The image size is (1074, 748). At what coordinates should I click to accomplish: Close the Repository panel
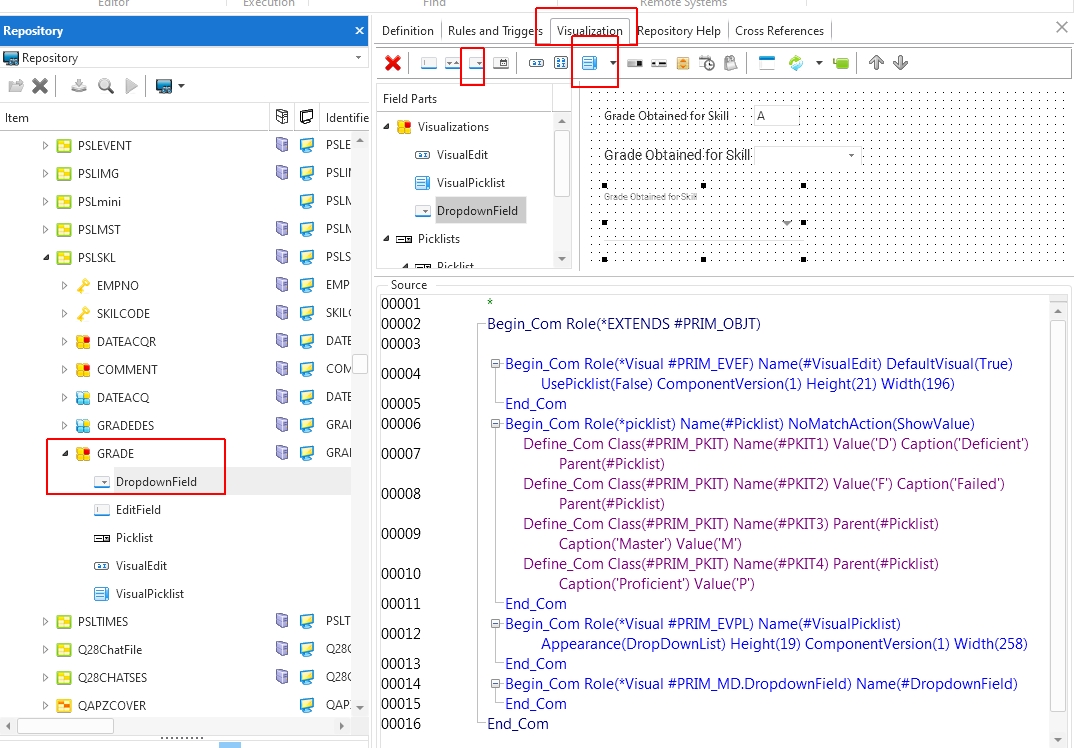pos(359,31)
